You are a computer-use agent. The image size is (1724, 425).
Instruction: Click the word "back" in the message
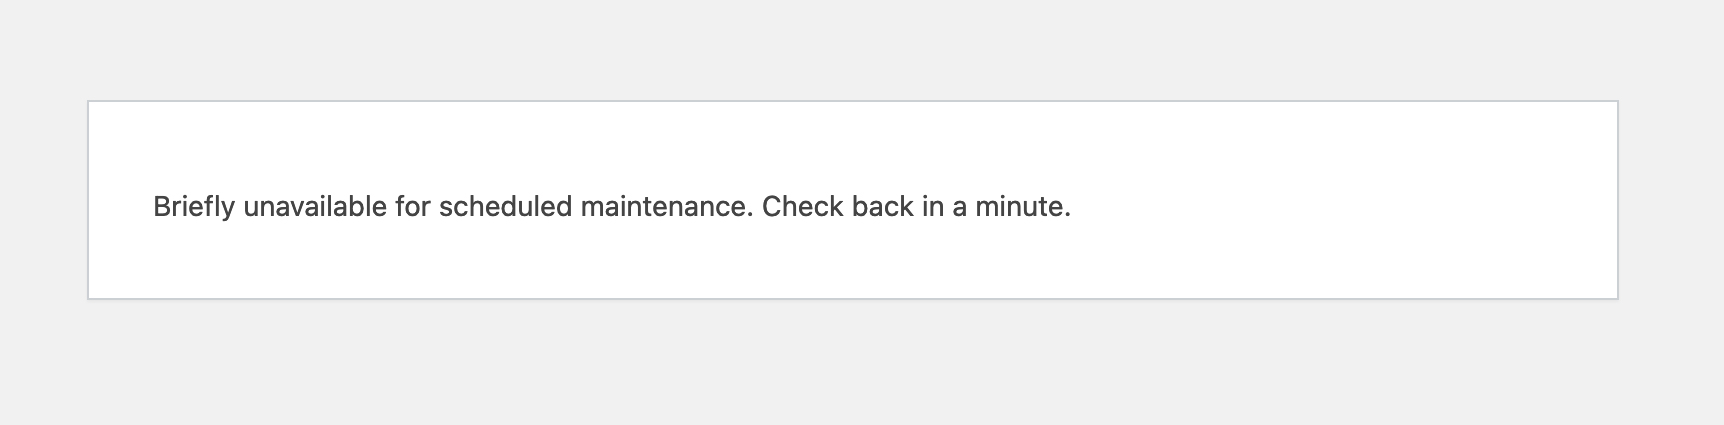(x=883, y=207)
